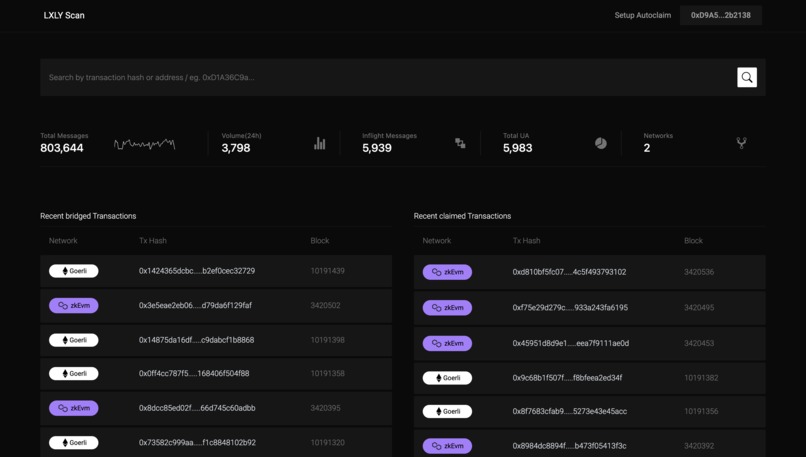
Task: Click the Networks fork icon
Action: pyautogui.click(x=741, y=143)
